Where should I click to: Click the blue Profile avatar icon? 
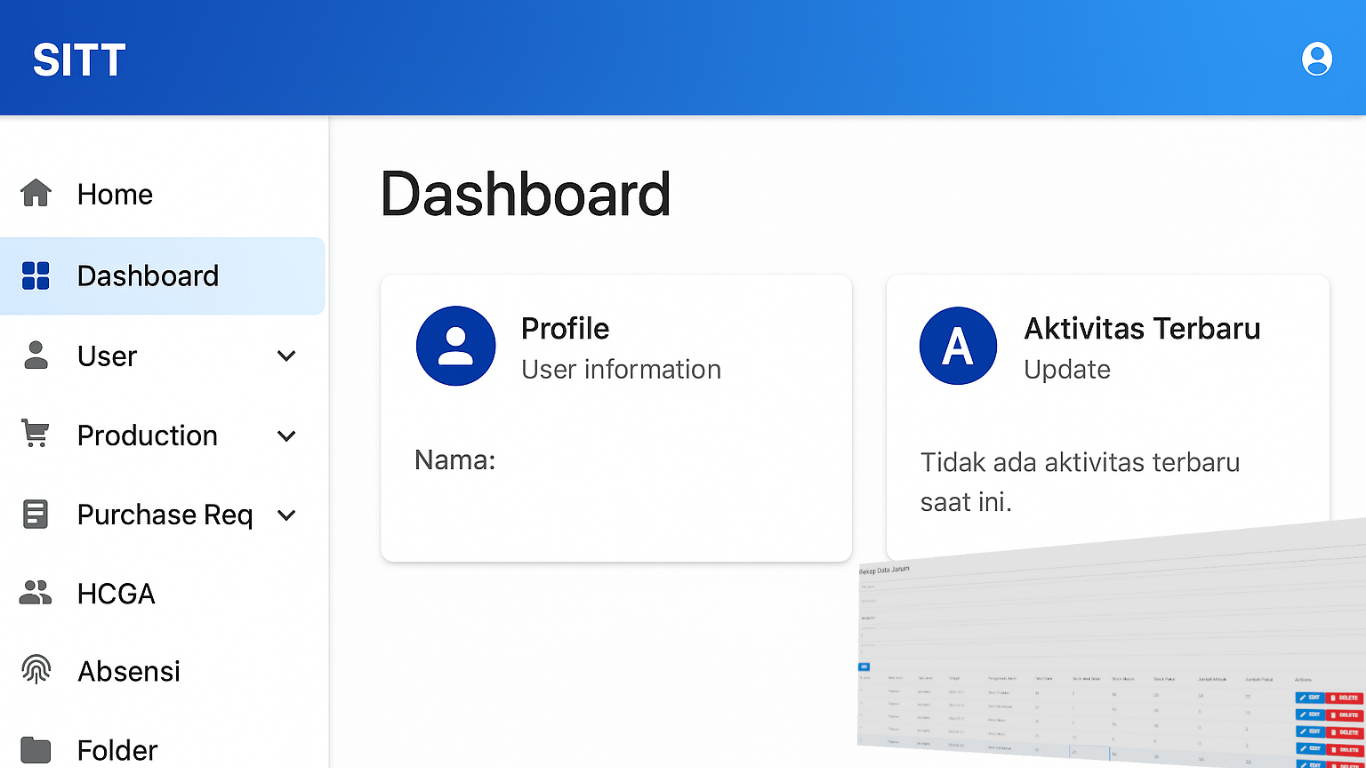click(456, 346)
